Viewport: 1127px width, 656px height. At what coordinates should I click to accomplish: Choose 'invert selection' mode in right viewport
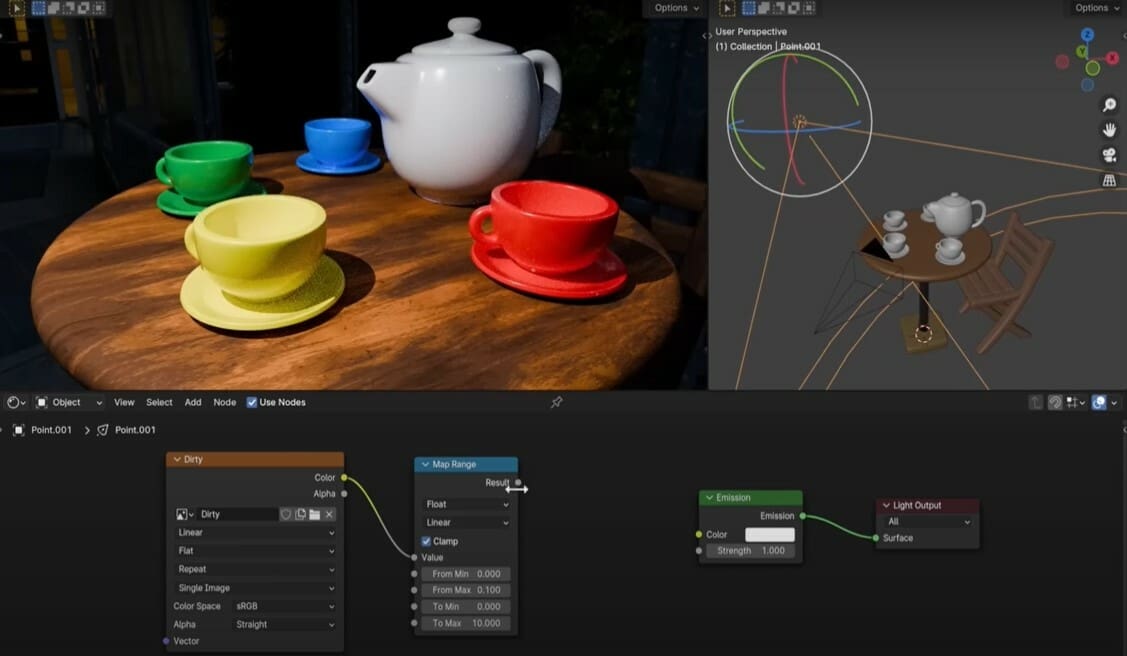pos(794,8)
